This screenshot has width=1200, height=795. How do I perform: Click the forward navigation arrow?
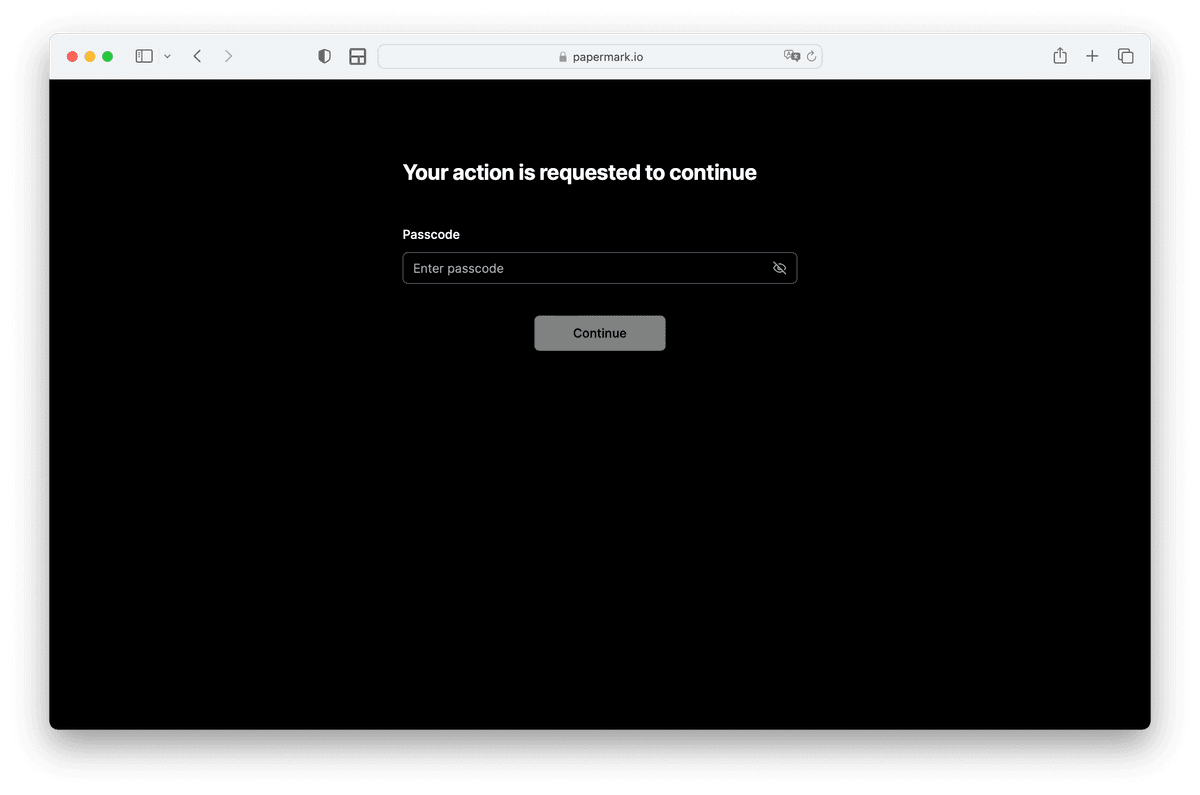(228, 56)
